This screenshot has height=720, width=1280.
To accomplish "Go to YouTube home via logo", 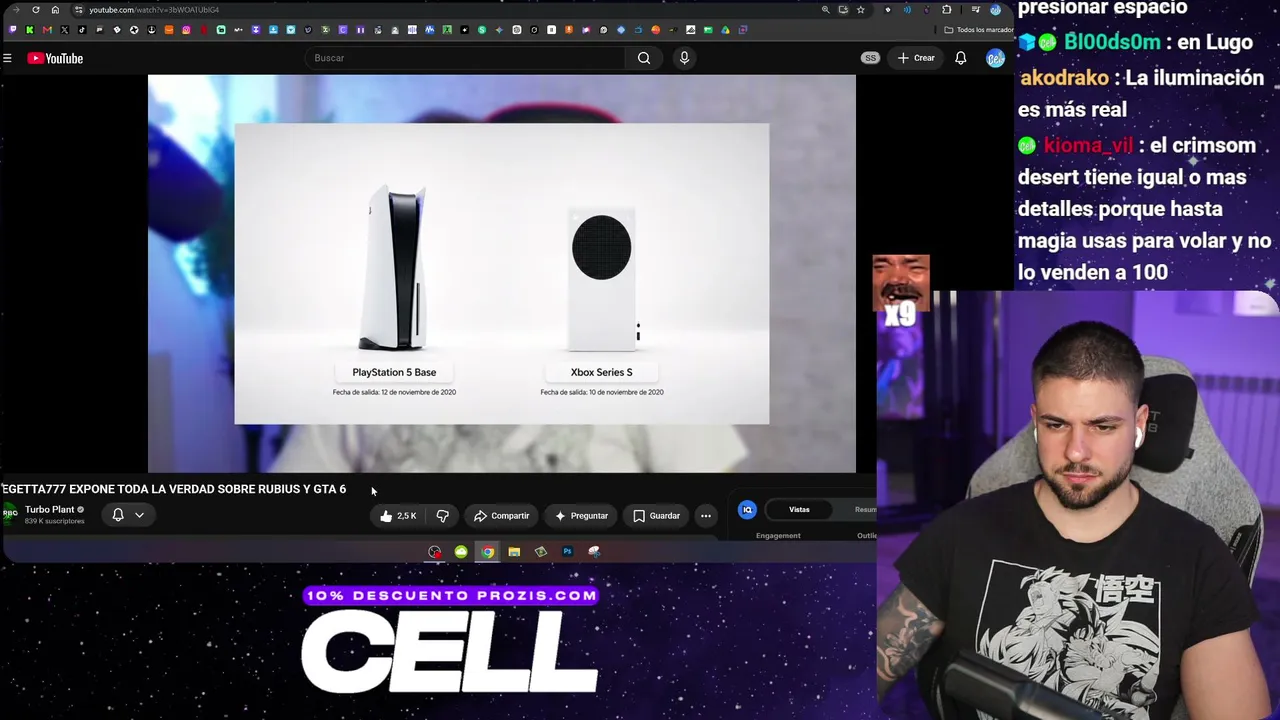I will click(55, 58).
